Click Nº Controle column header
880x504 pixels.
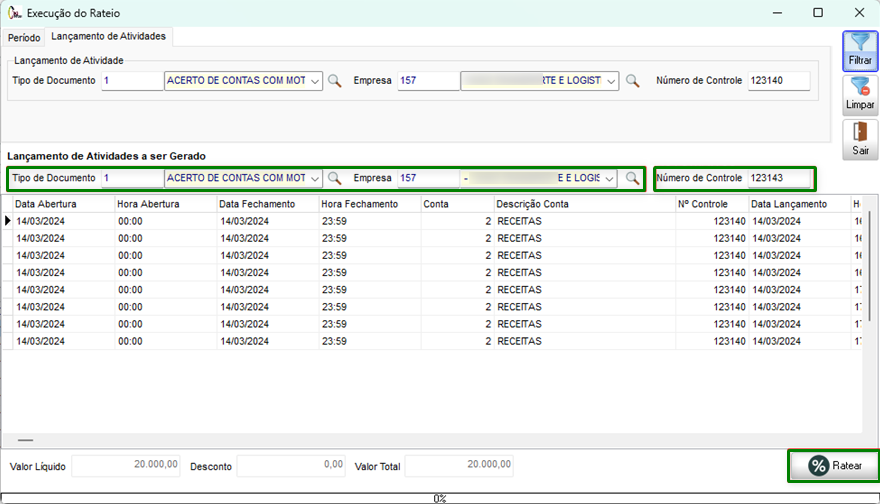[712, 204]
